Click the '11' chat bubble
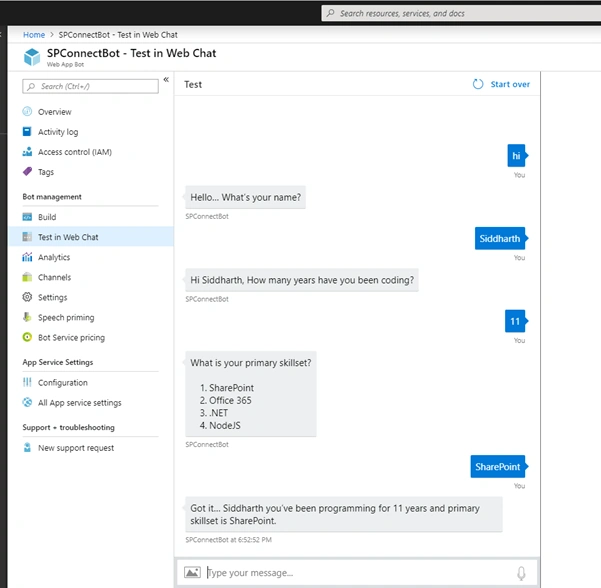Screen dimensions: 601x588 [516, 321]
